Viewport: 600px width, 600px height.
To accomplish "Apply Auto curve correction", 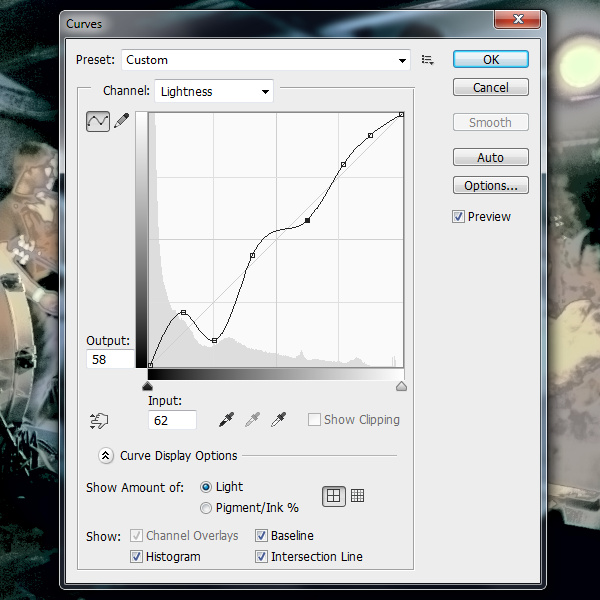I will coord(491,157).
